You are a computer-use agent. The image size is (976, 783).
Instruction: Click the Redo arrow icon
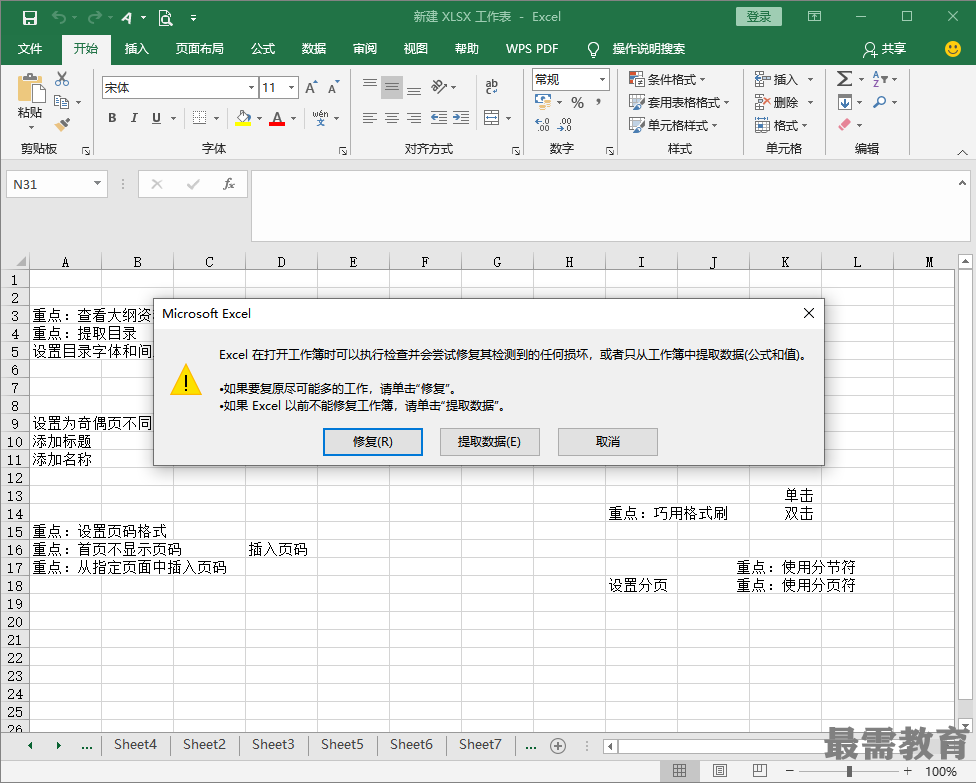95,17
